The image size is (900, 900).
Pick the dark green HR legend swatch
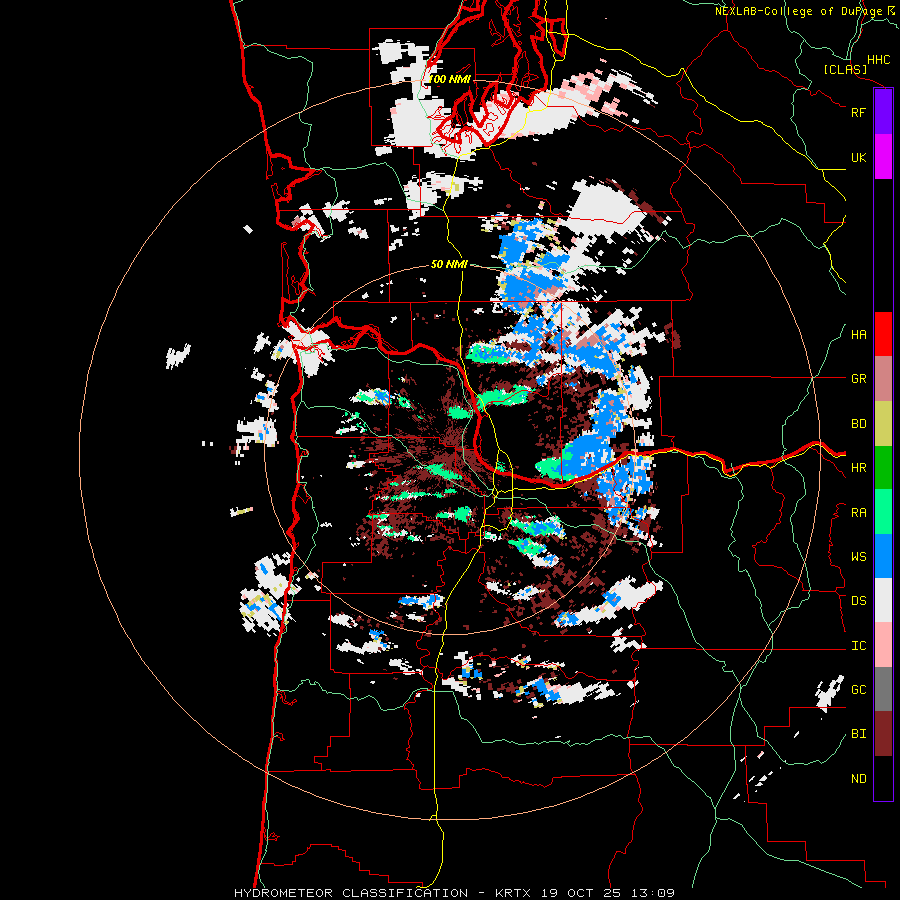click(x=883, y=468)
